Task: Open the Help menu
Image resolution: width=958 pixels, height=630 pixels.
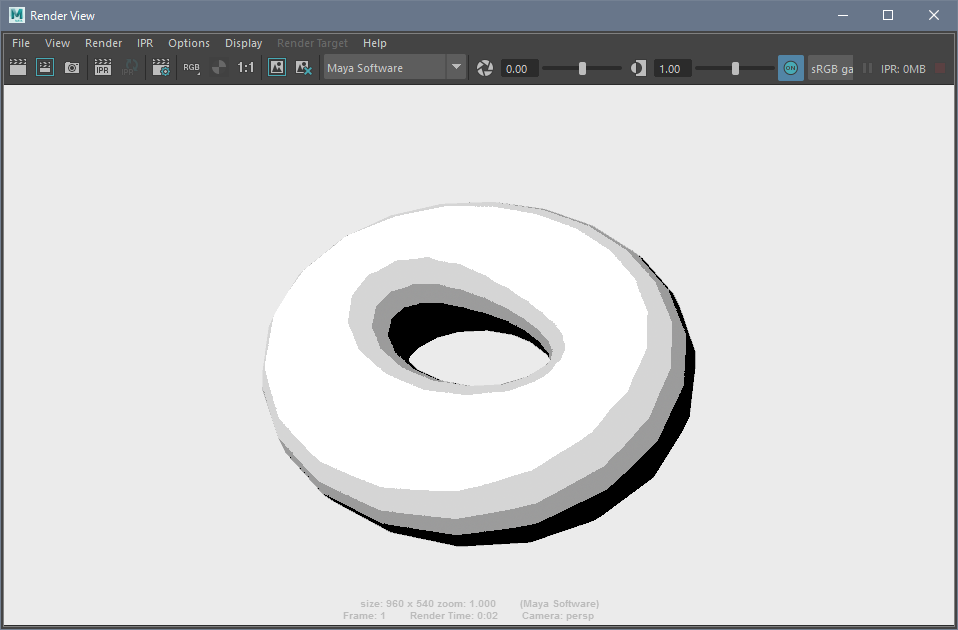Action: pyautogui.click(x=375, y=43)
